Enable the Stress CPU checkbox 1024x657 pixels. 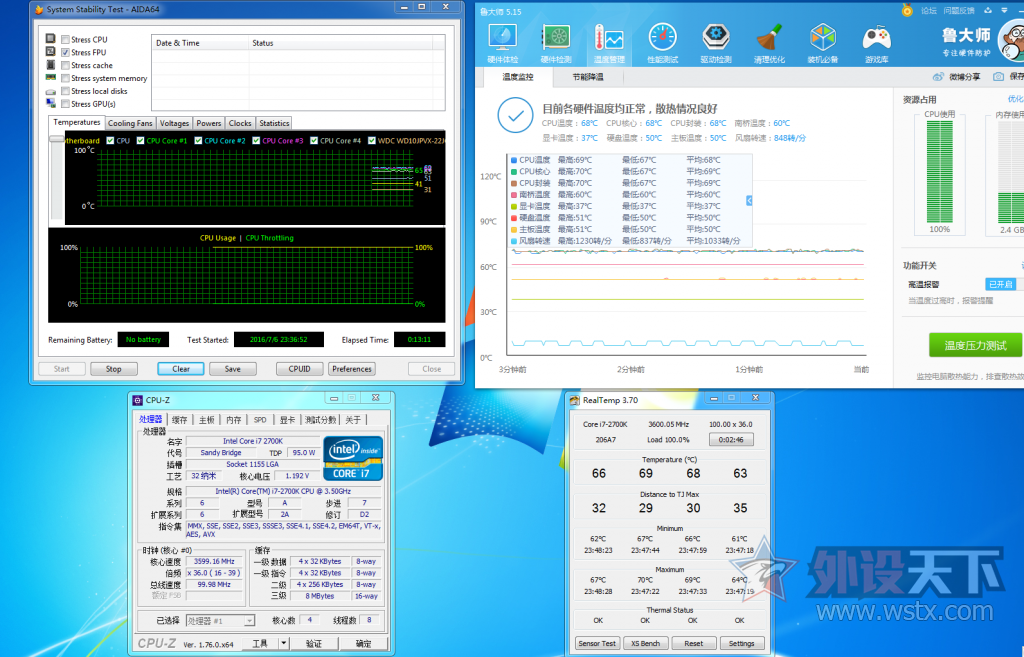point(65,39)
